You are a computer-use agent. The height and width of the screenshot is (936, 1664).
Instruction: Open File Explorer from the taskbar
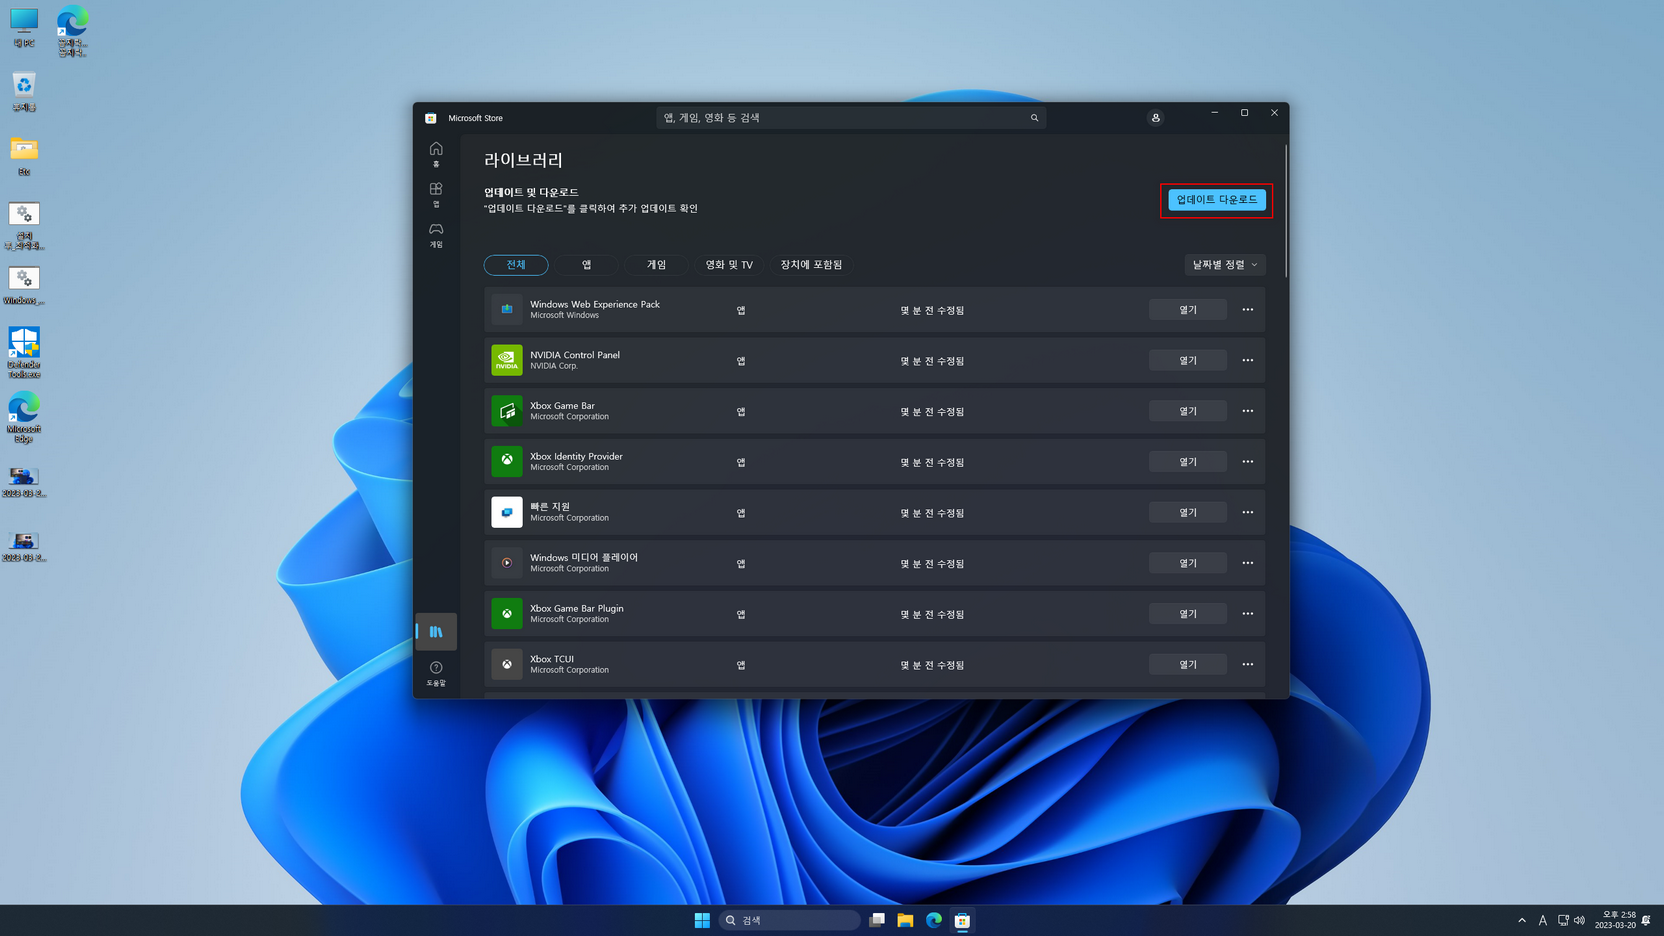(905, 920)
